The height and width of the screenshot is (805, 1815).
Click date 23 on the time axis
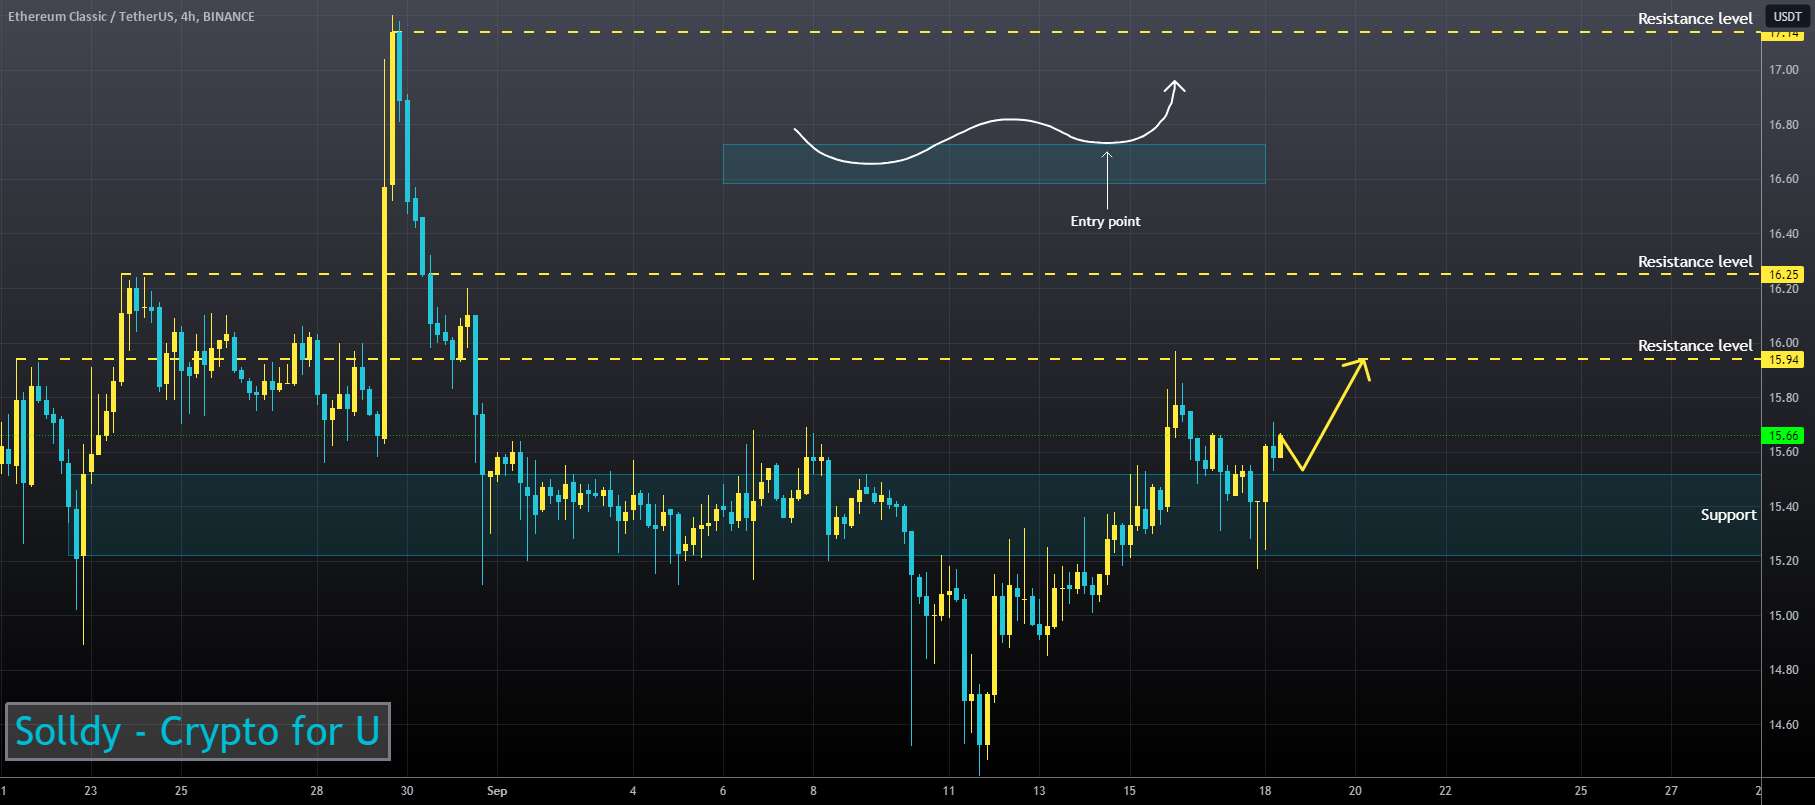pyautogui.click(x=91, y=791)
